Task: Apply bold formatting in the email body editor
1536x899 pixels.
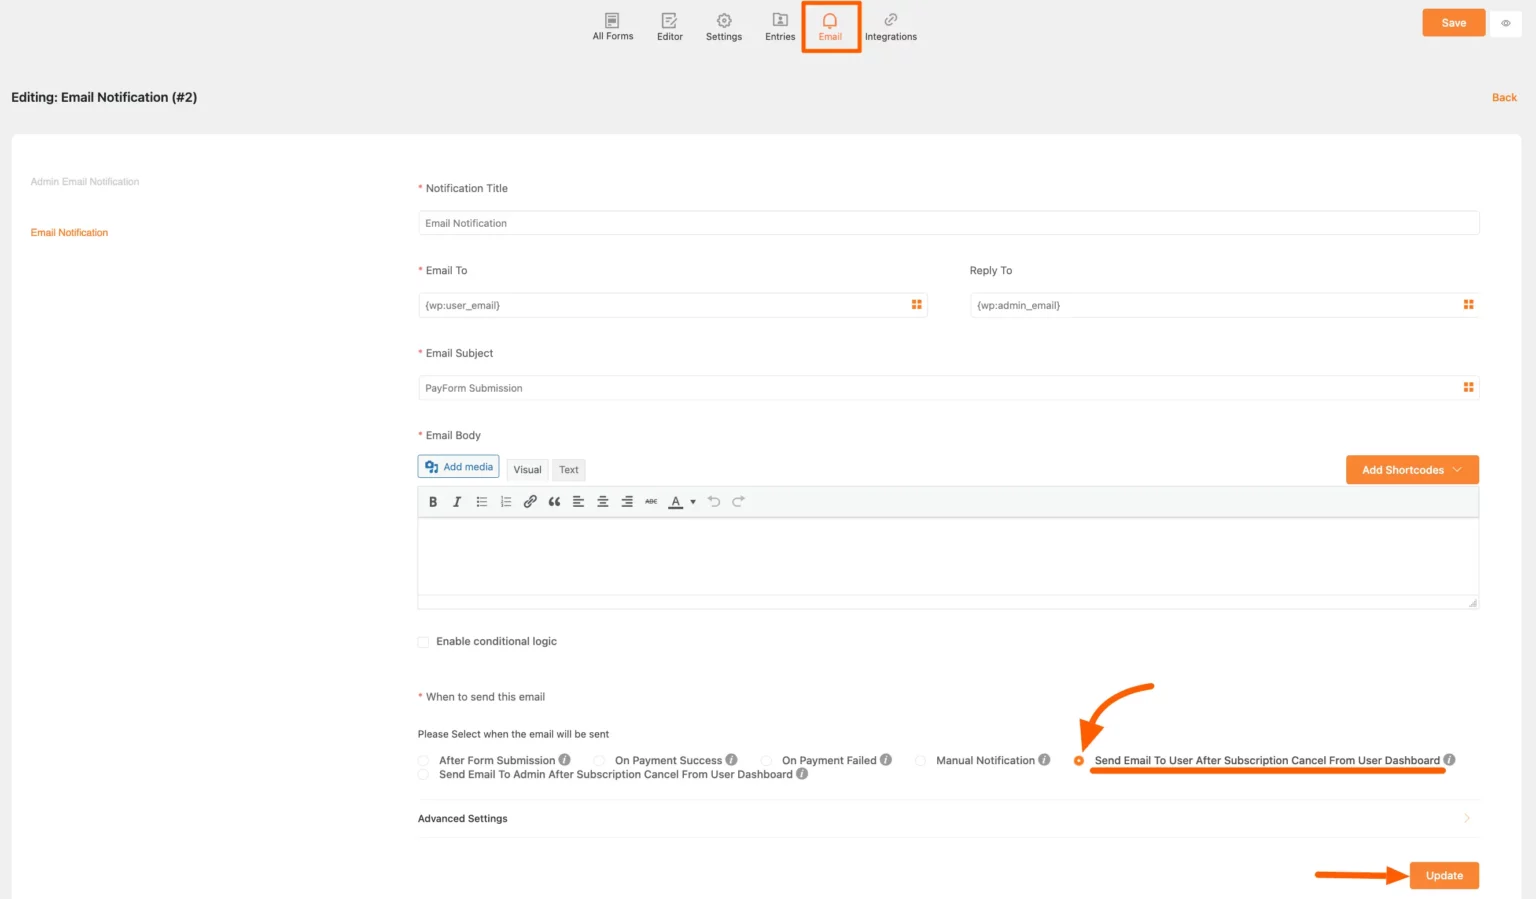Action: click(433, 501)
